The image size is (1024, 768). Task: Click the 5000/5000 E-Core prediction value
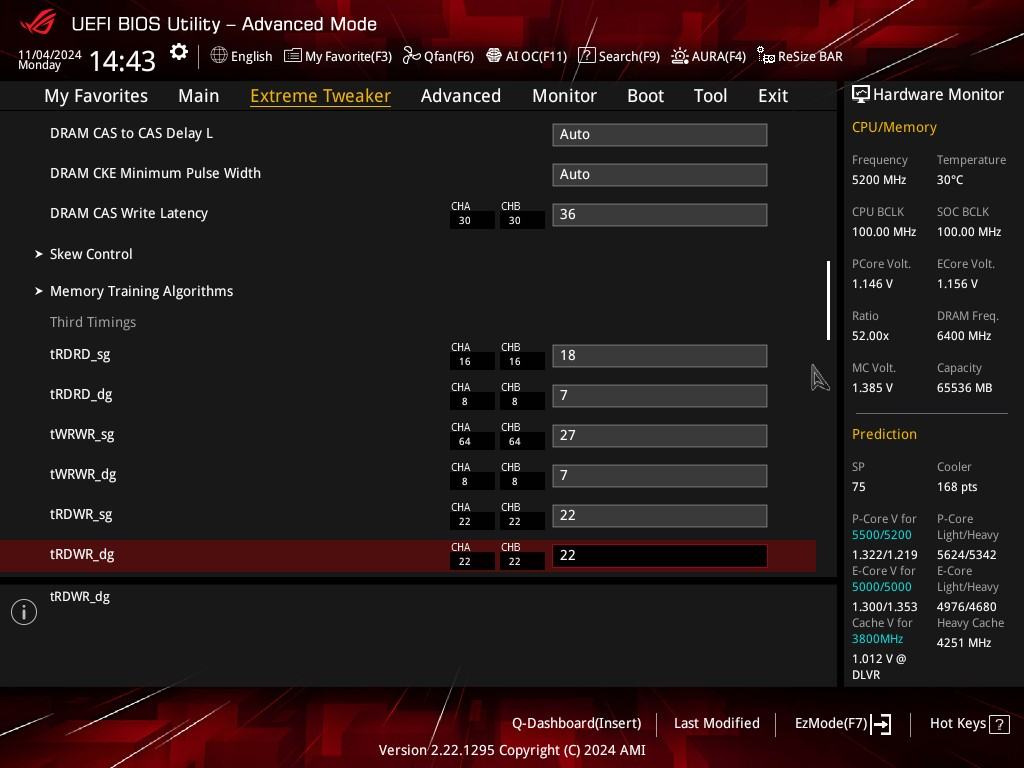(x=881, y=587)
